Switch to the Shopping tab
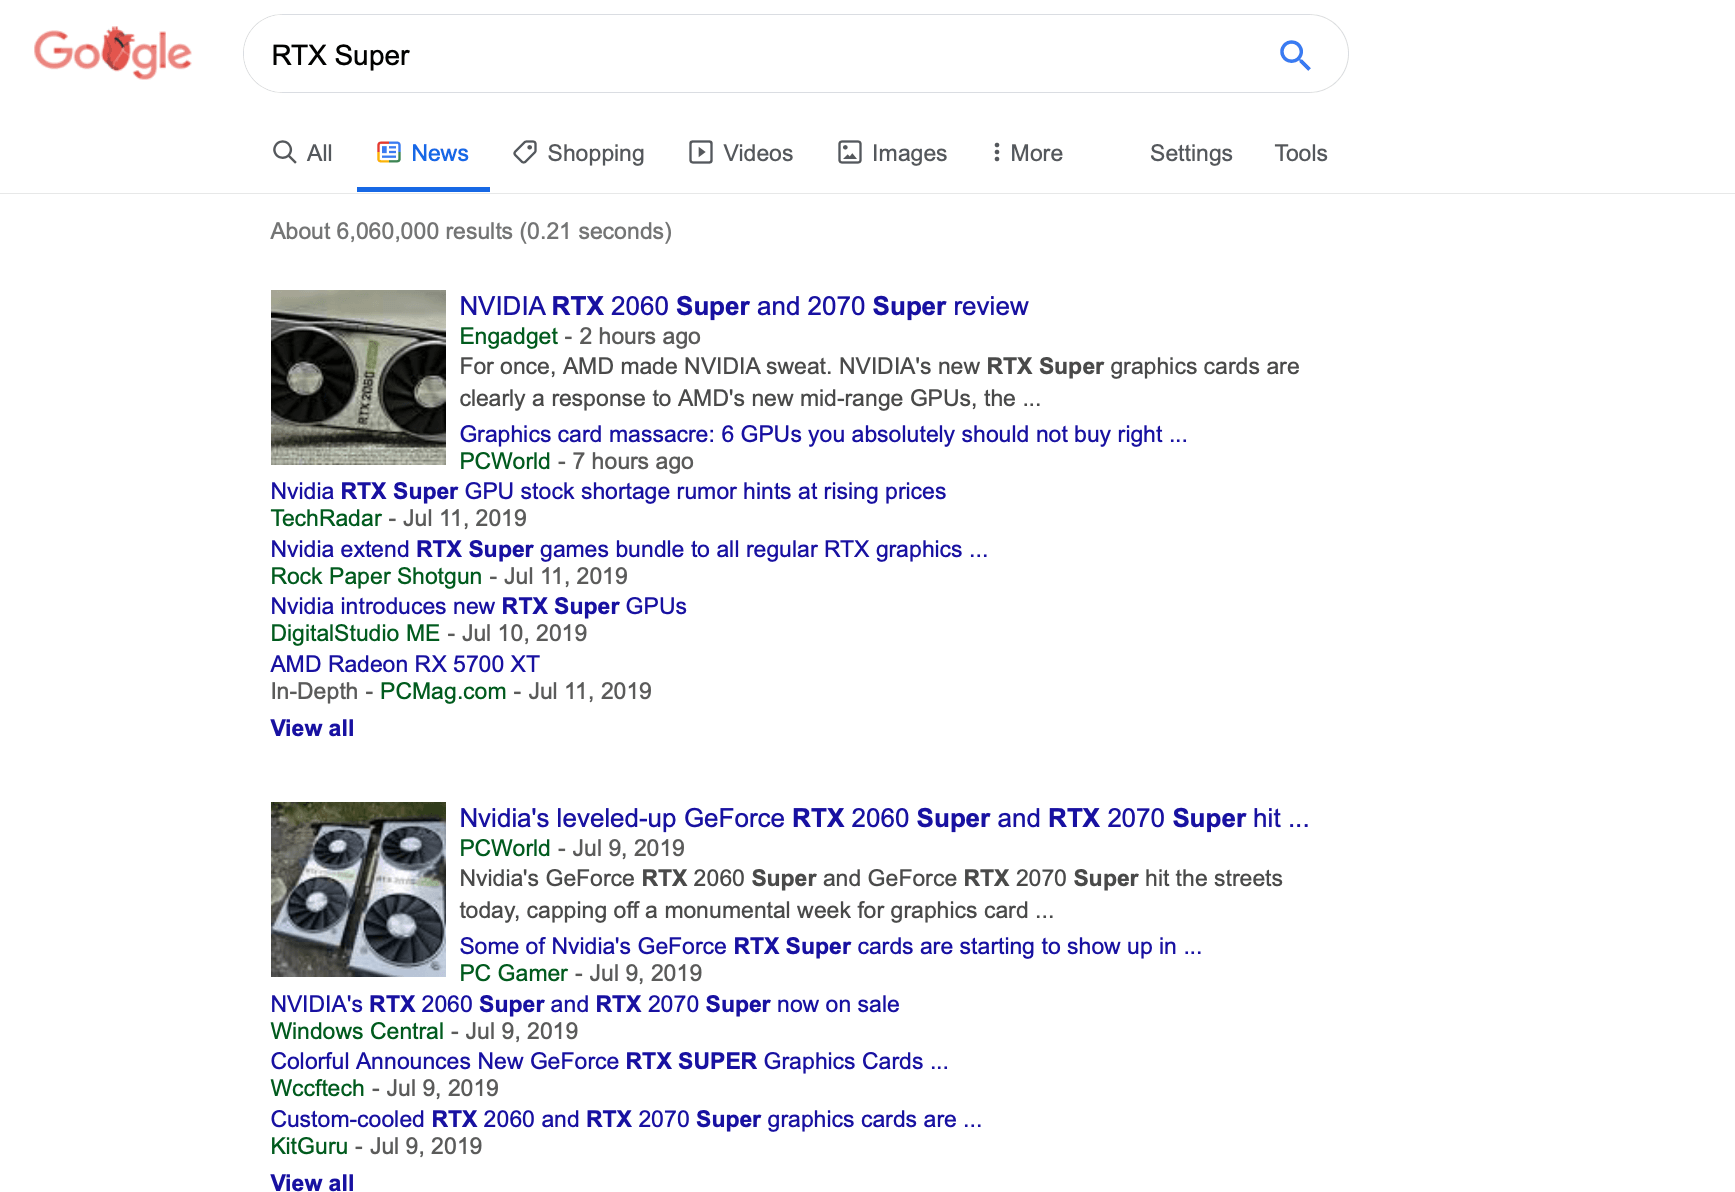This screenshot has height=1192, width=1735. tap(579, 153)
